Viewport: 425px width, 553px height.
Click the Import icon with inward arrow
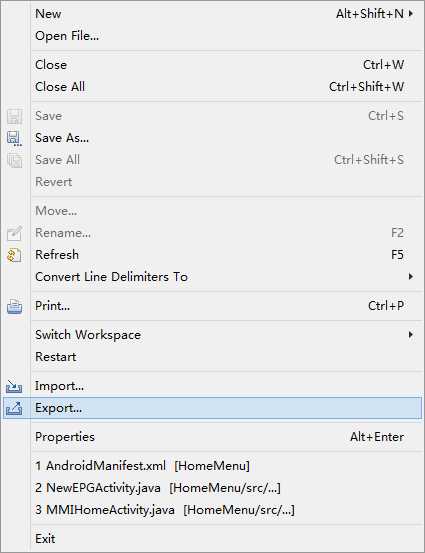14,386
